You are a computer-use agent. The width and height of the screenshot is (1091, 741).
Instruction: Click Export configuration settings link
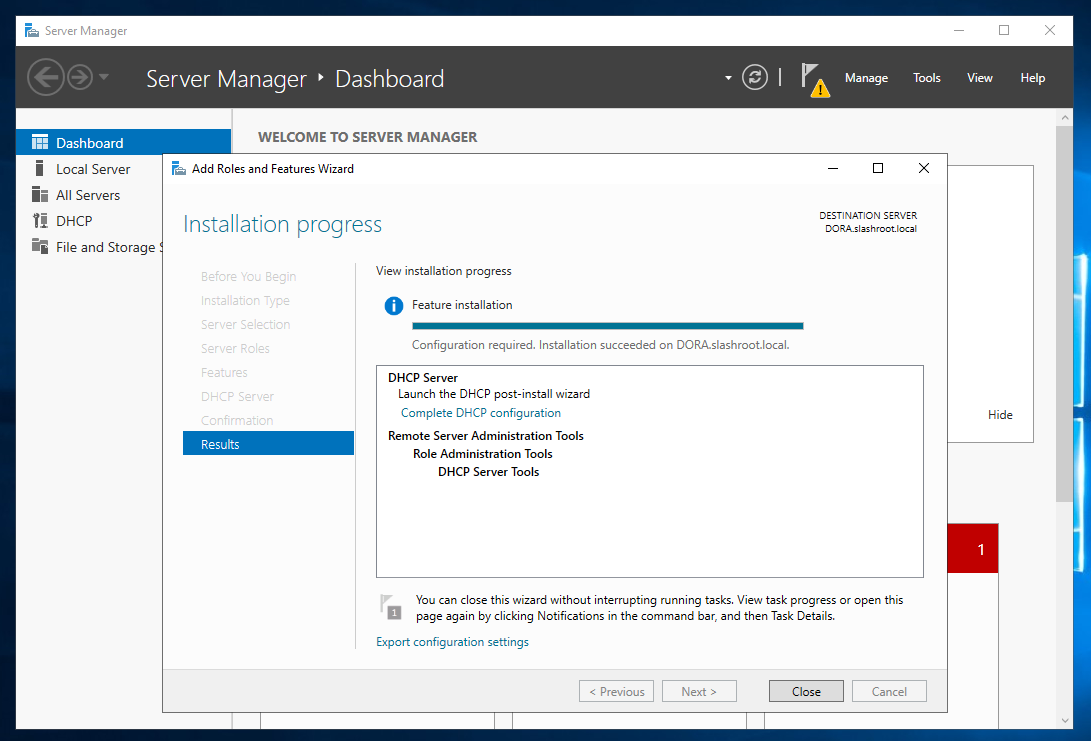point(452,642)
